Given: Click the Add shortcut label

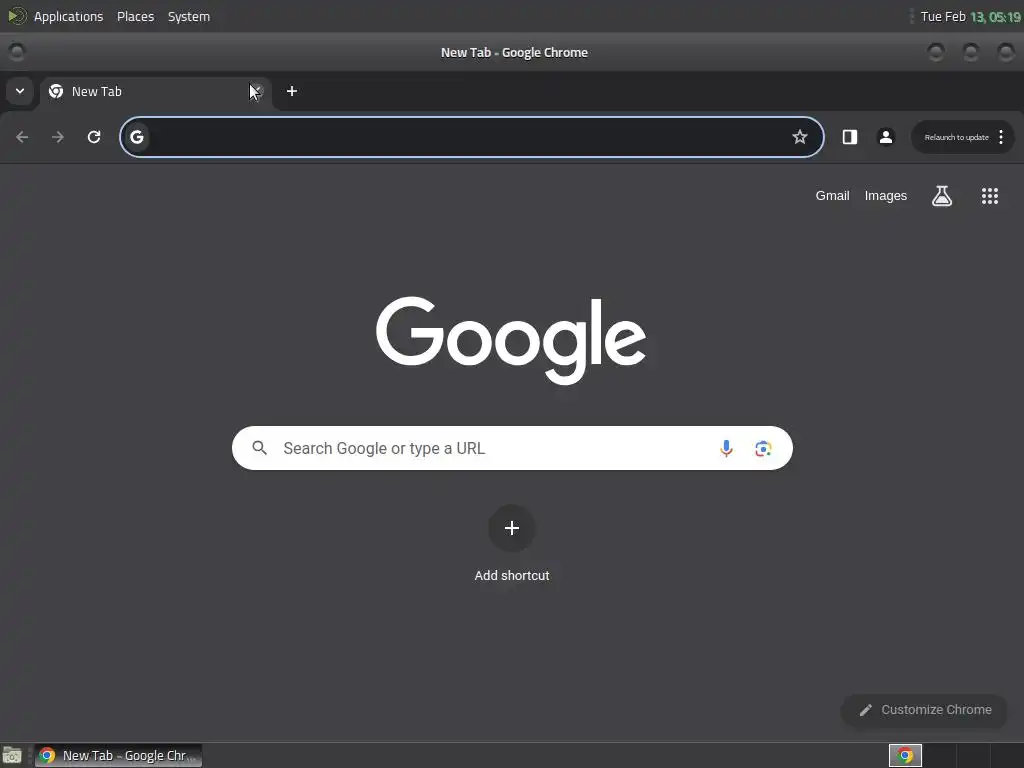Looking at the screenshot, I should click(x=512, y=575).
